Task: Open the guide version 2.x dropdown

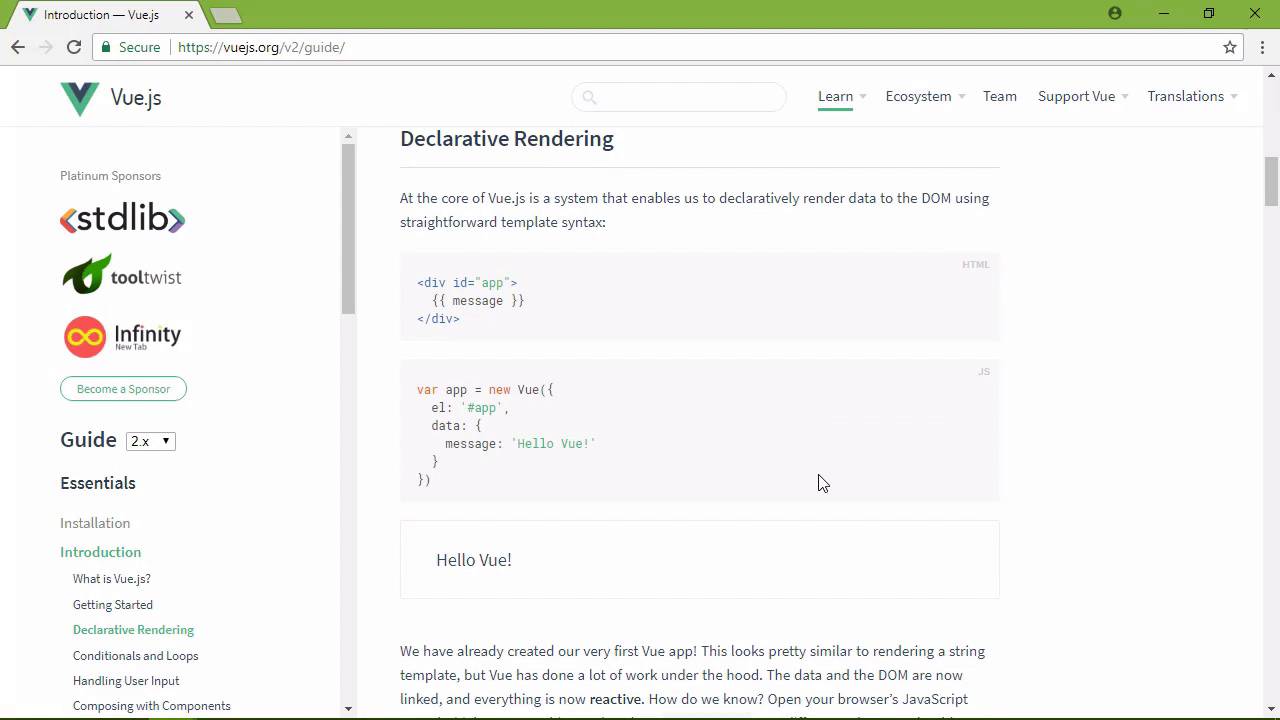Action: click(x=151, y=441)
